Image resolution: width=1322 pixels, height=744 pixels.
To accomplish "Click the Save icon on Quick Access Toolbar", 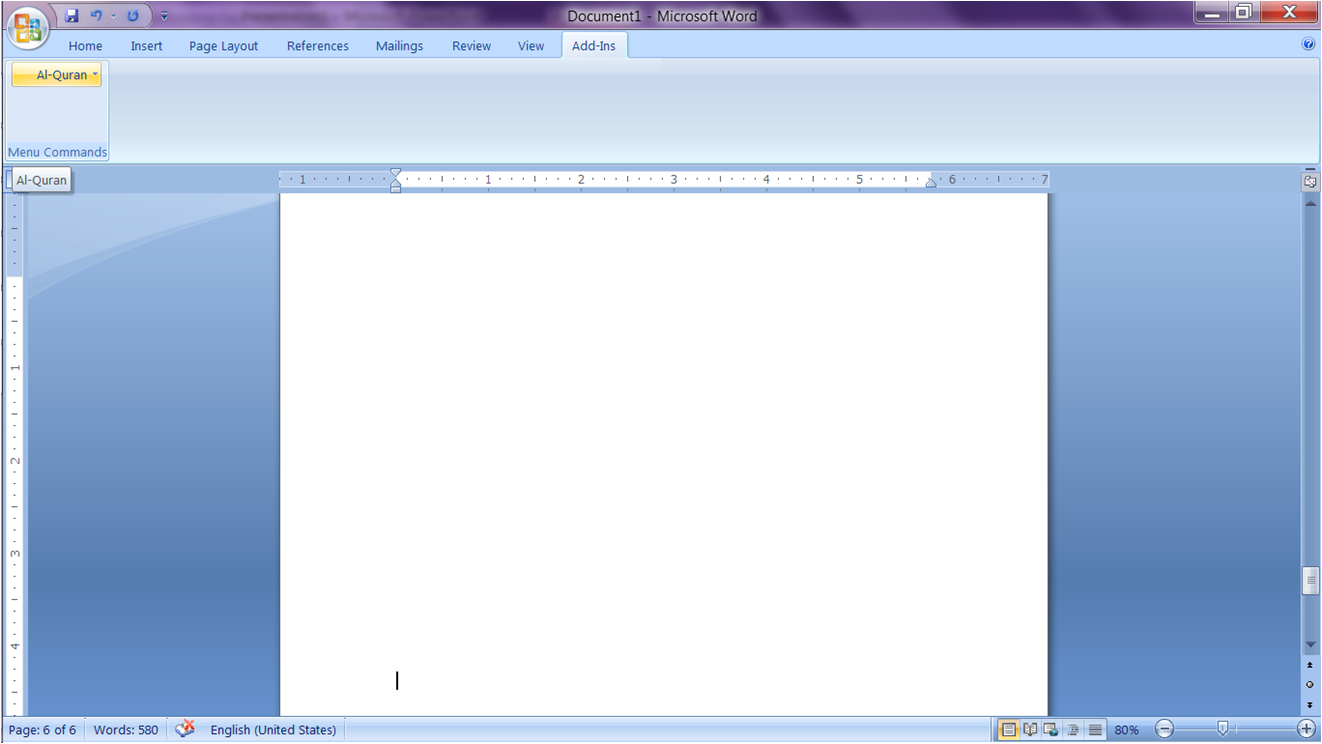I will 70,15.
